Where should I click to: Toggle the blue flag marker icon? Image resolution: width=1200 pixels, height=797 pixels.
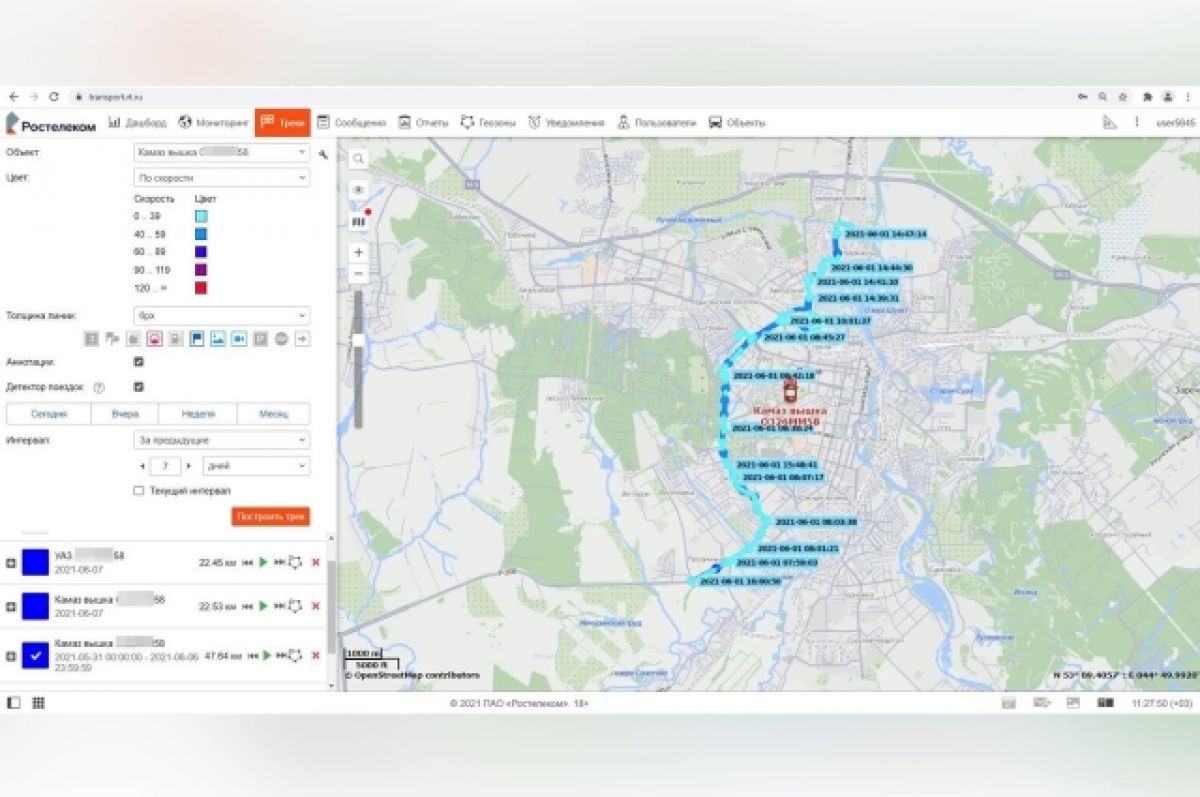(x=197, y=339)
